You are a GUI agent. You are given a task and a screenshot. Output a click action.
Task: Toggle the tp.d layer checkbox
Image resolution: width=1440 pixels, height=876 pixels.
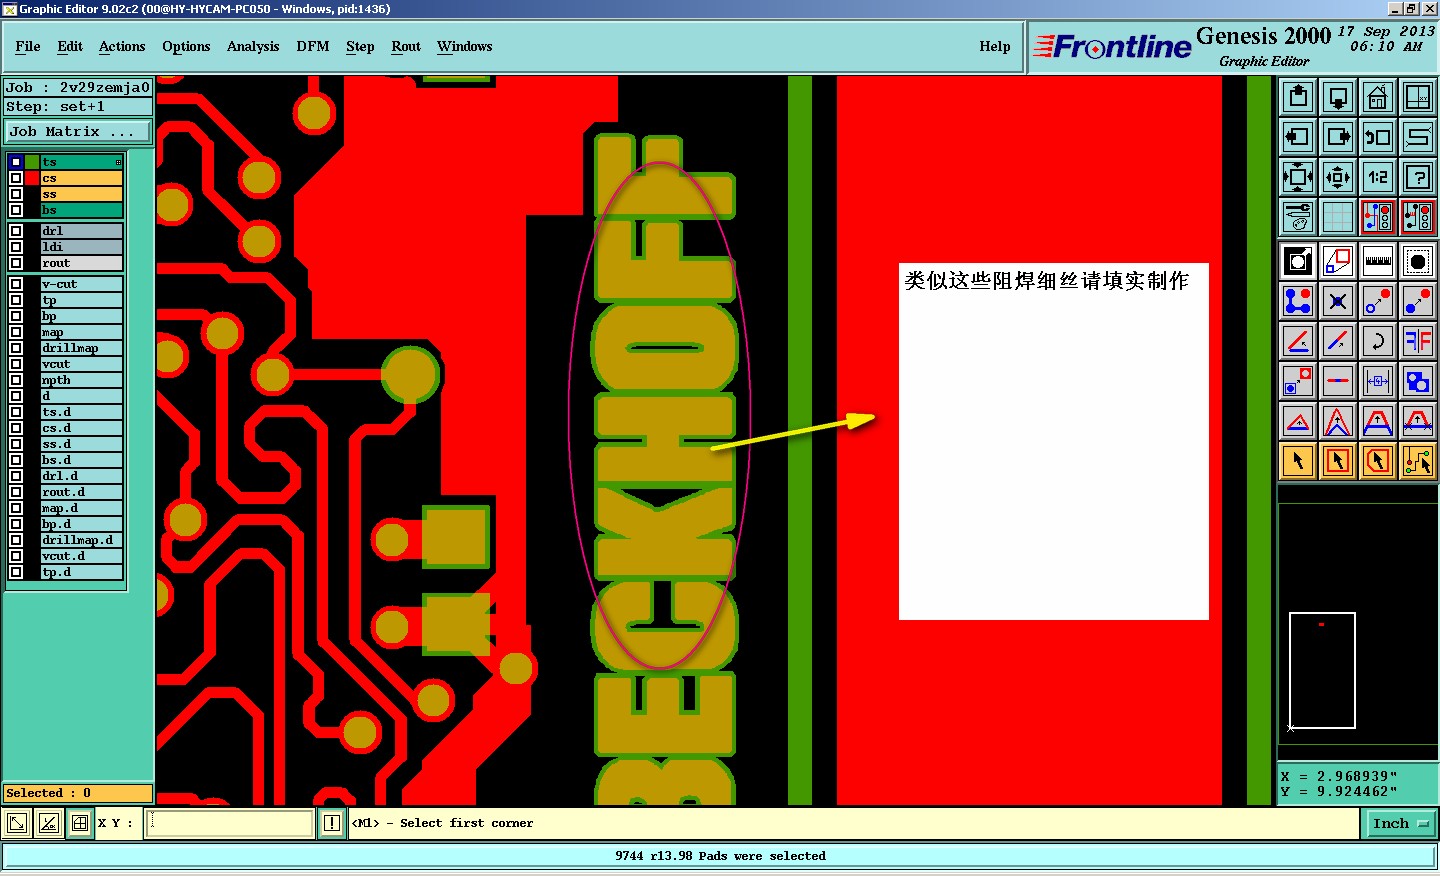pos(16,572)
